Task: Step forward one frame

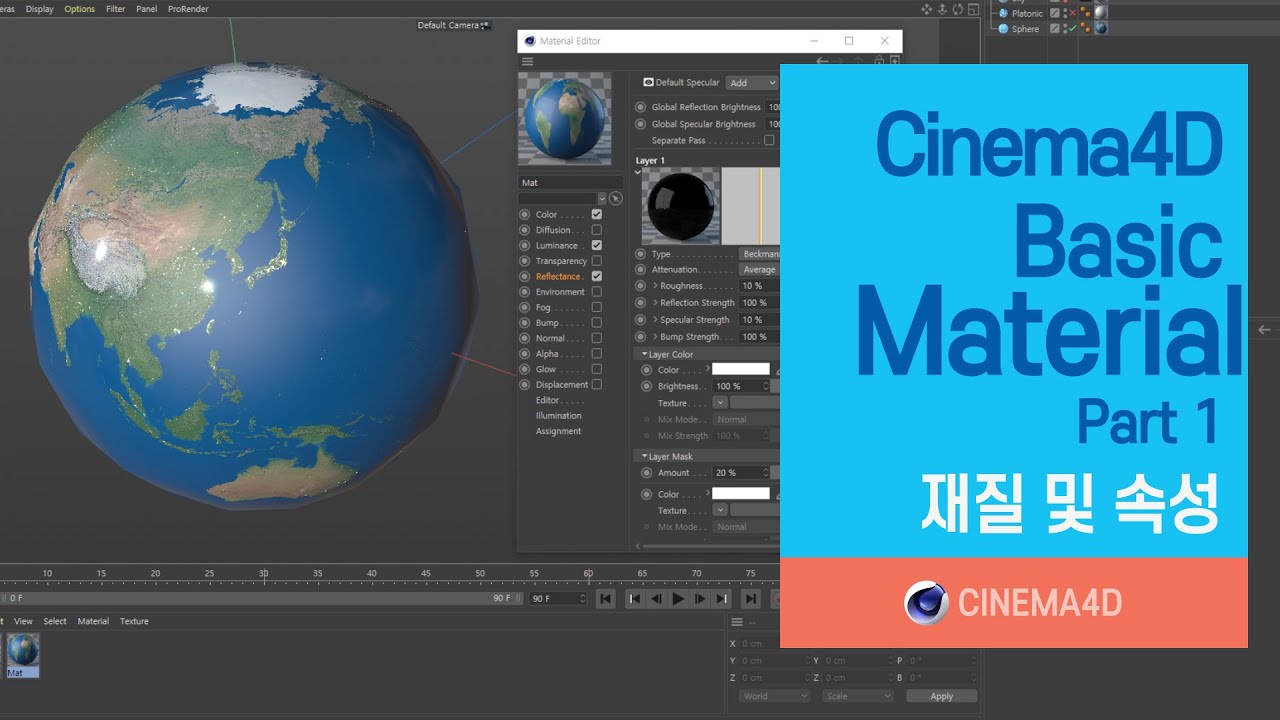Action: click(700, 599)
